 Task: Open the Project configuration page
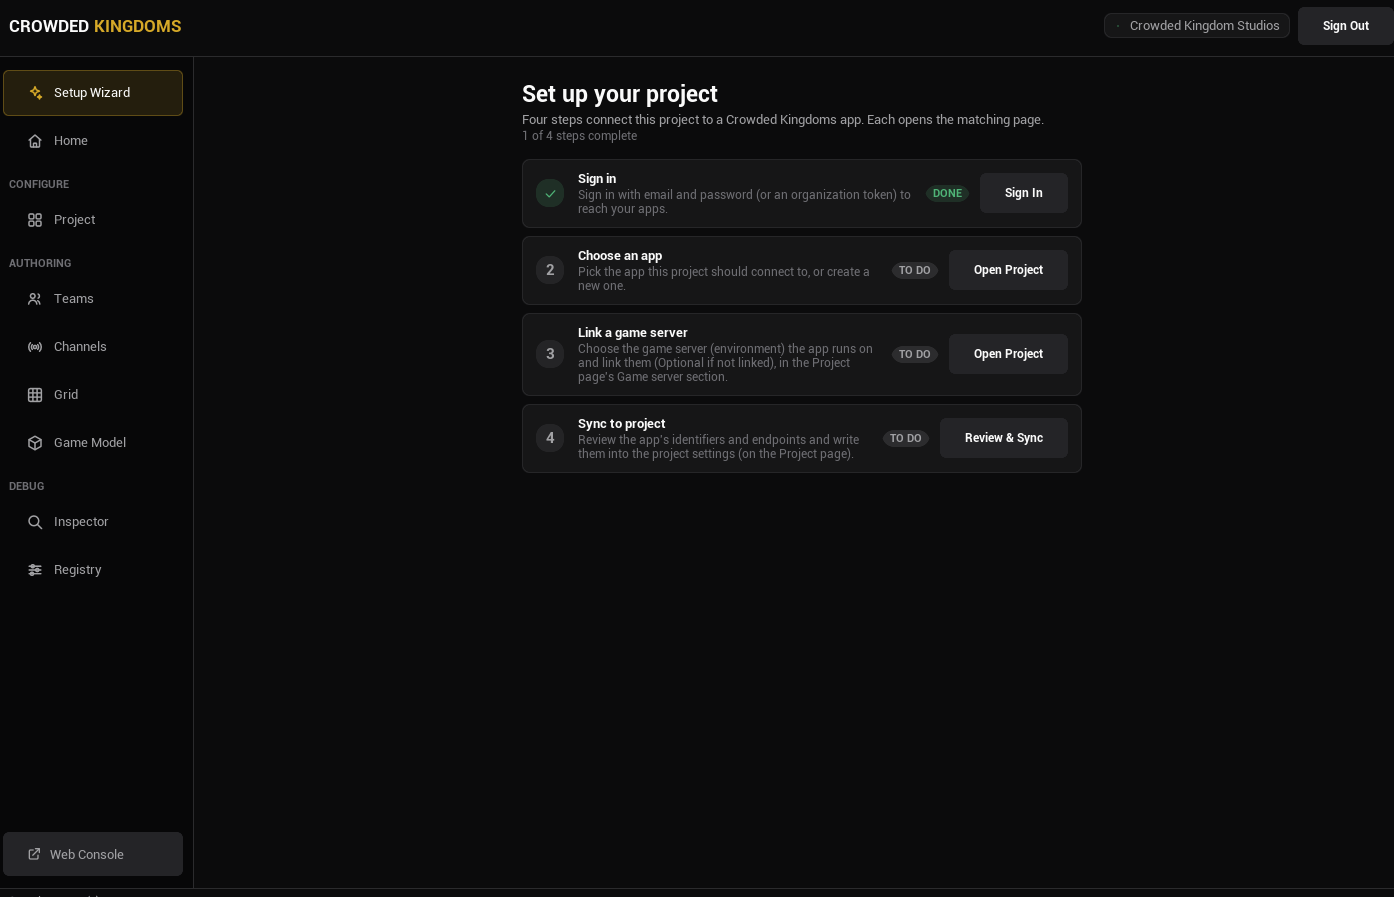(x=93, y=220)
